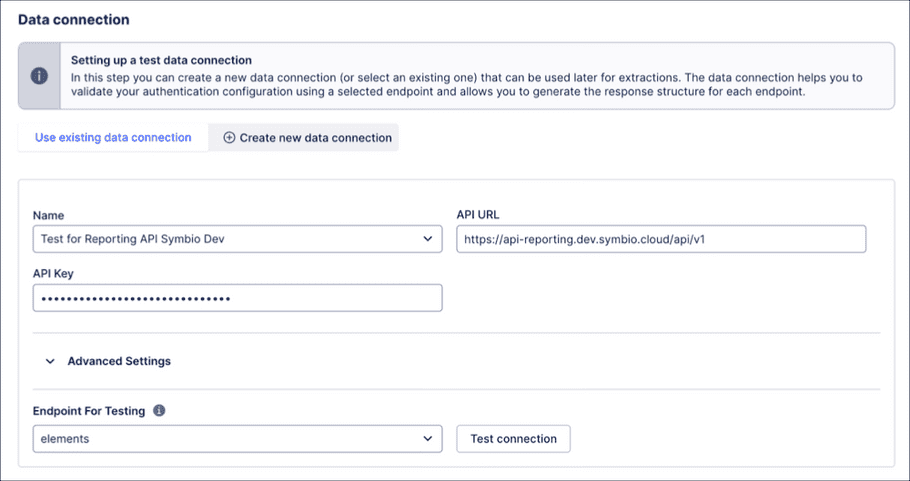Open the Create new data connection tab
Screen dimensions: 910x481
(304, 138)
